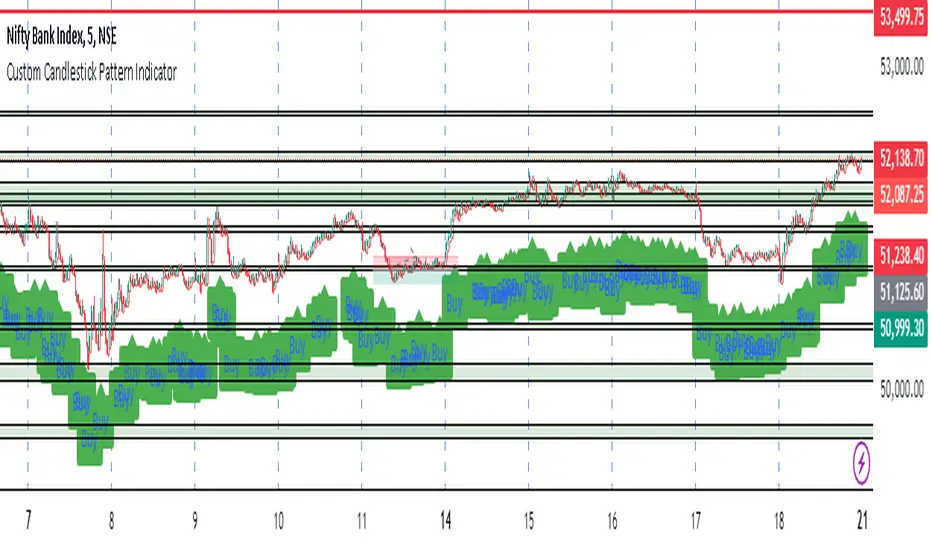Click bold date 14 on time axis
Screen dimensions: 932x550
(445, 521)
